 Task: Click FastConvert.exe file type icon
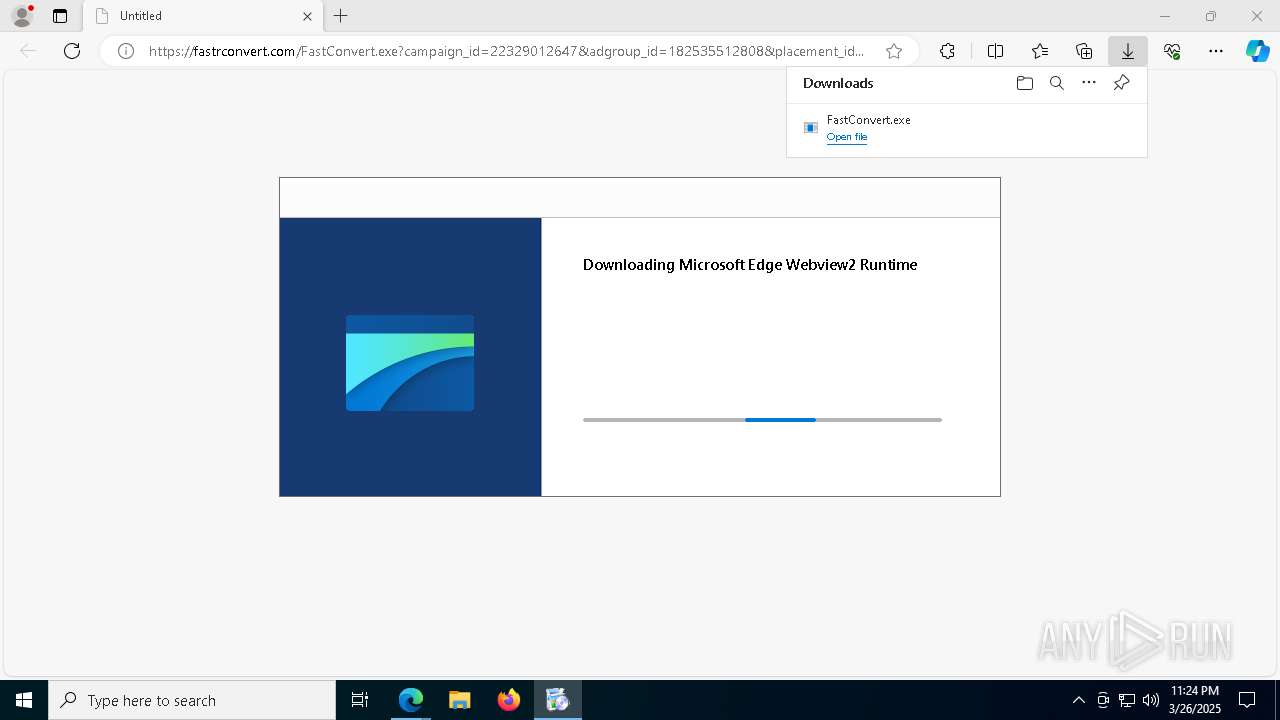click(x=811, y=128)
